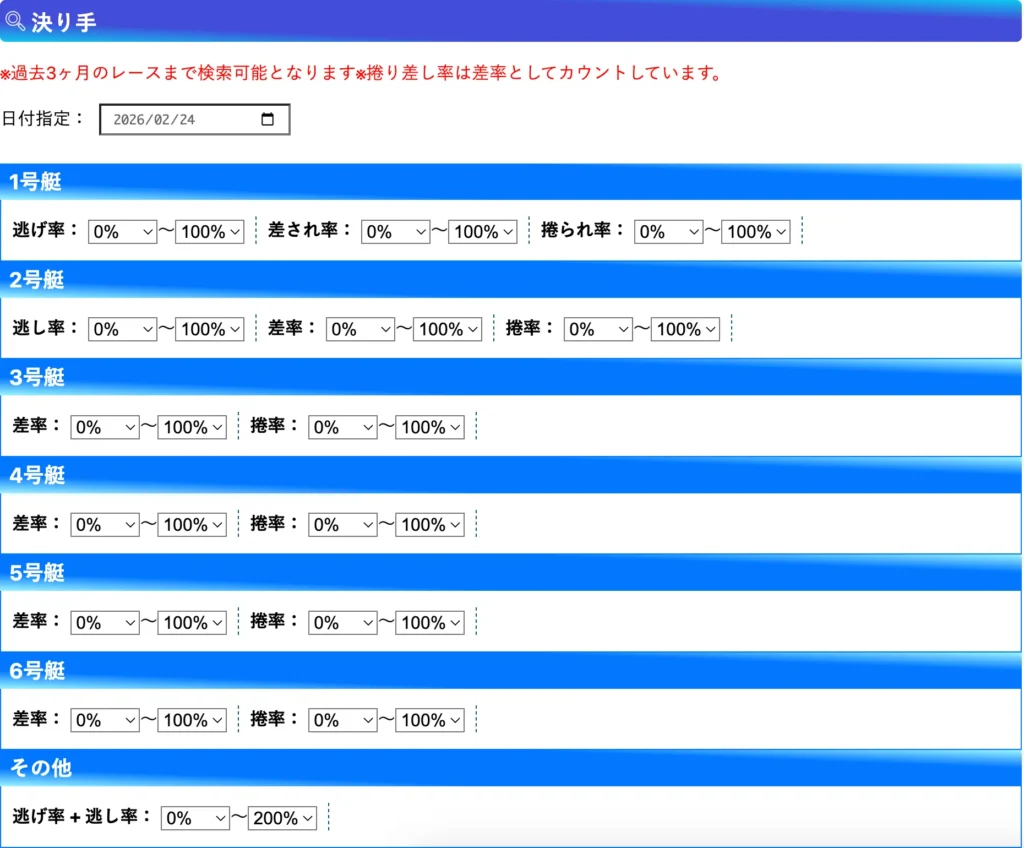Open the 2号艇 差率 maximum dropdown
Viewport: 1024px width, 848px height.
click(447, 328)
